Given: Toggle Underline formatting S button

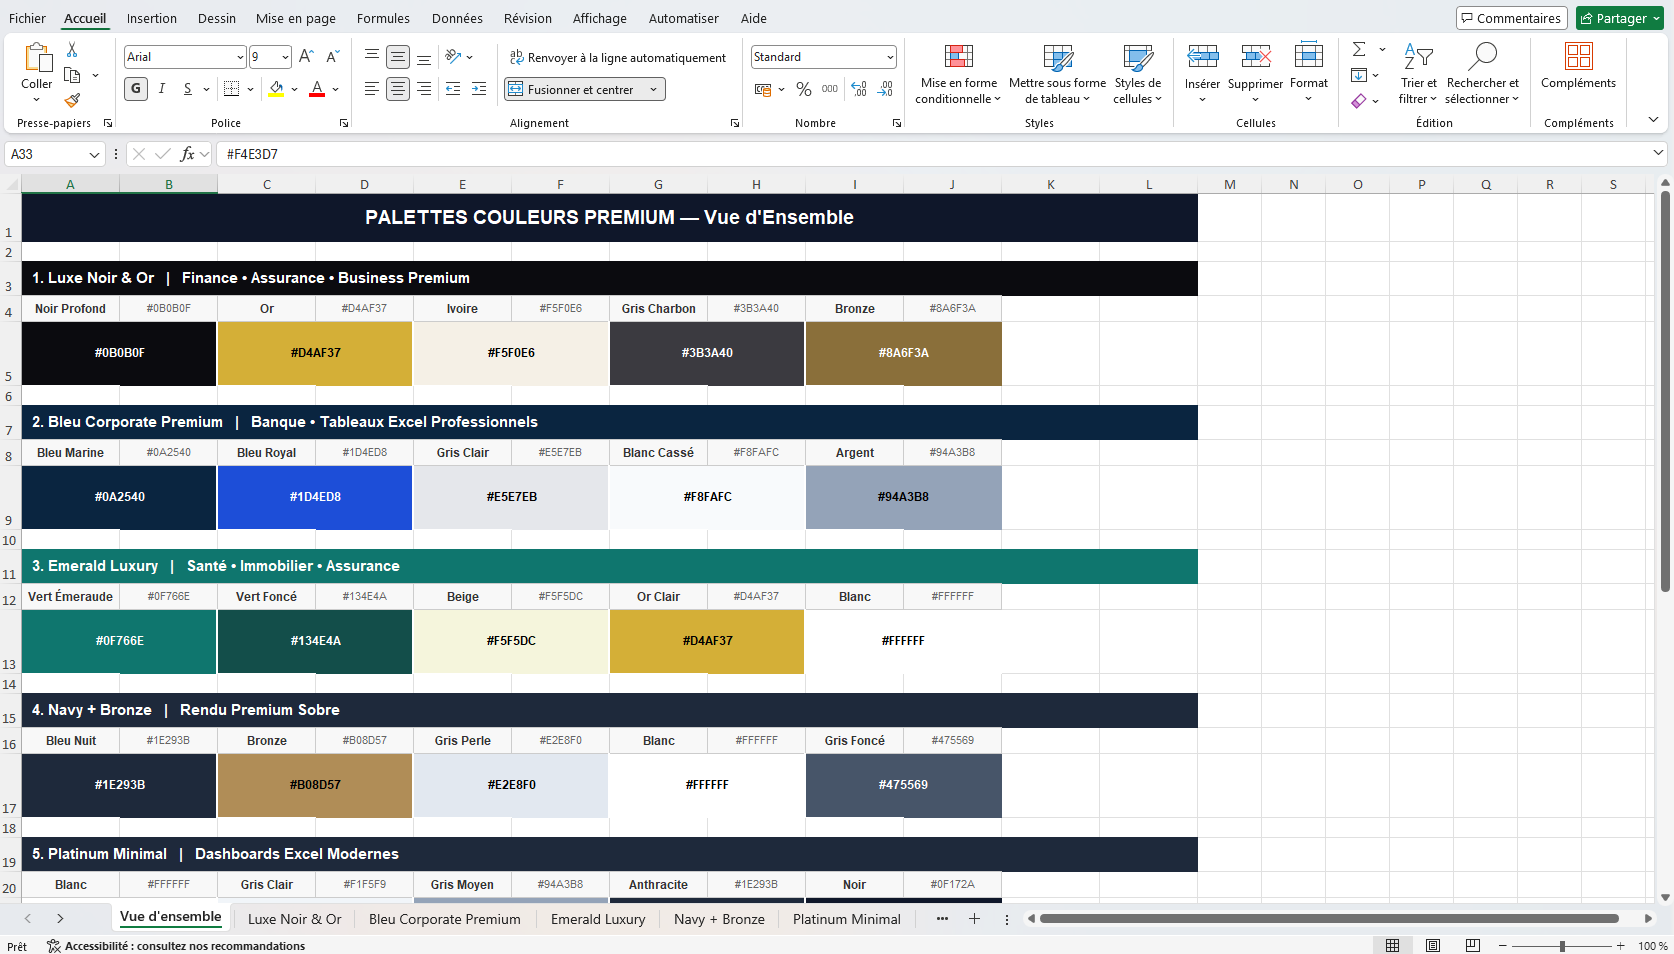Looking at the screenshot, I should click(187, 89).
